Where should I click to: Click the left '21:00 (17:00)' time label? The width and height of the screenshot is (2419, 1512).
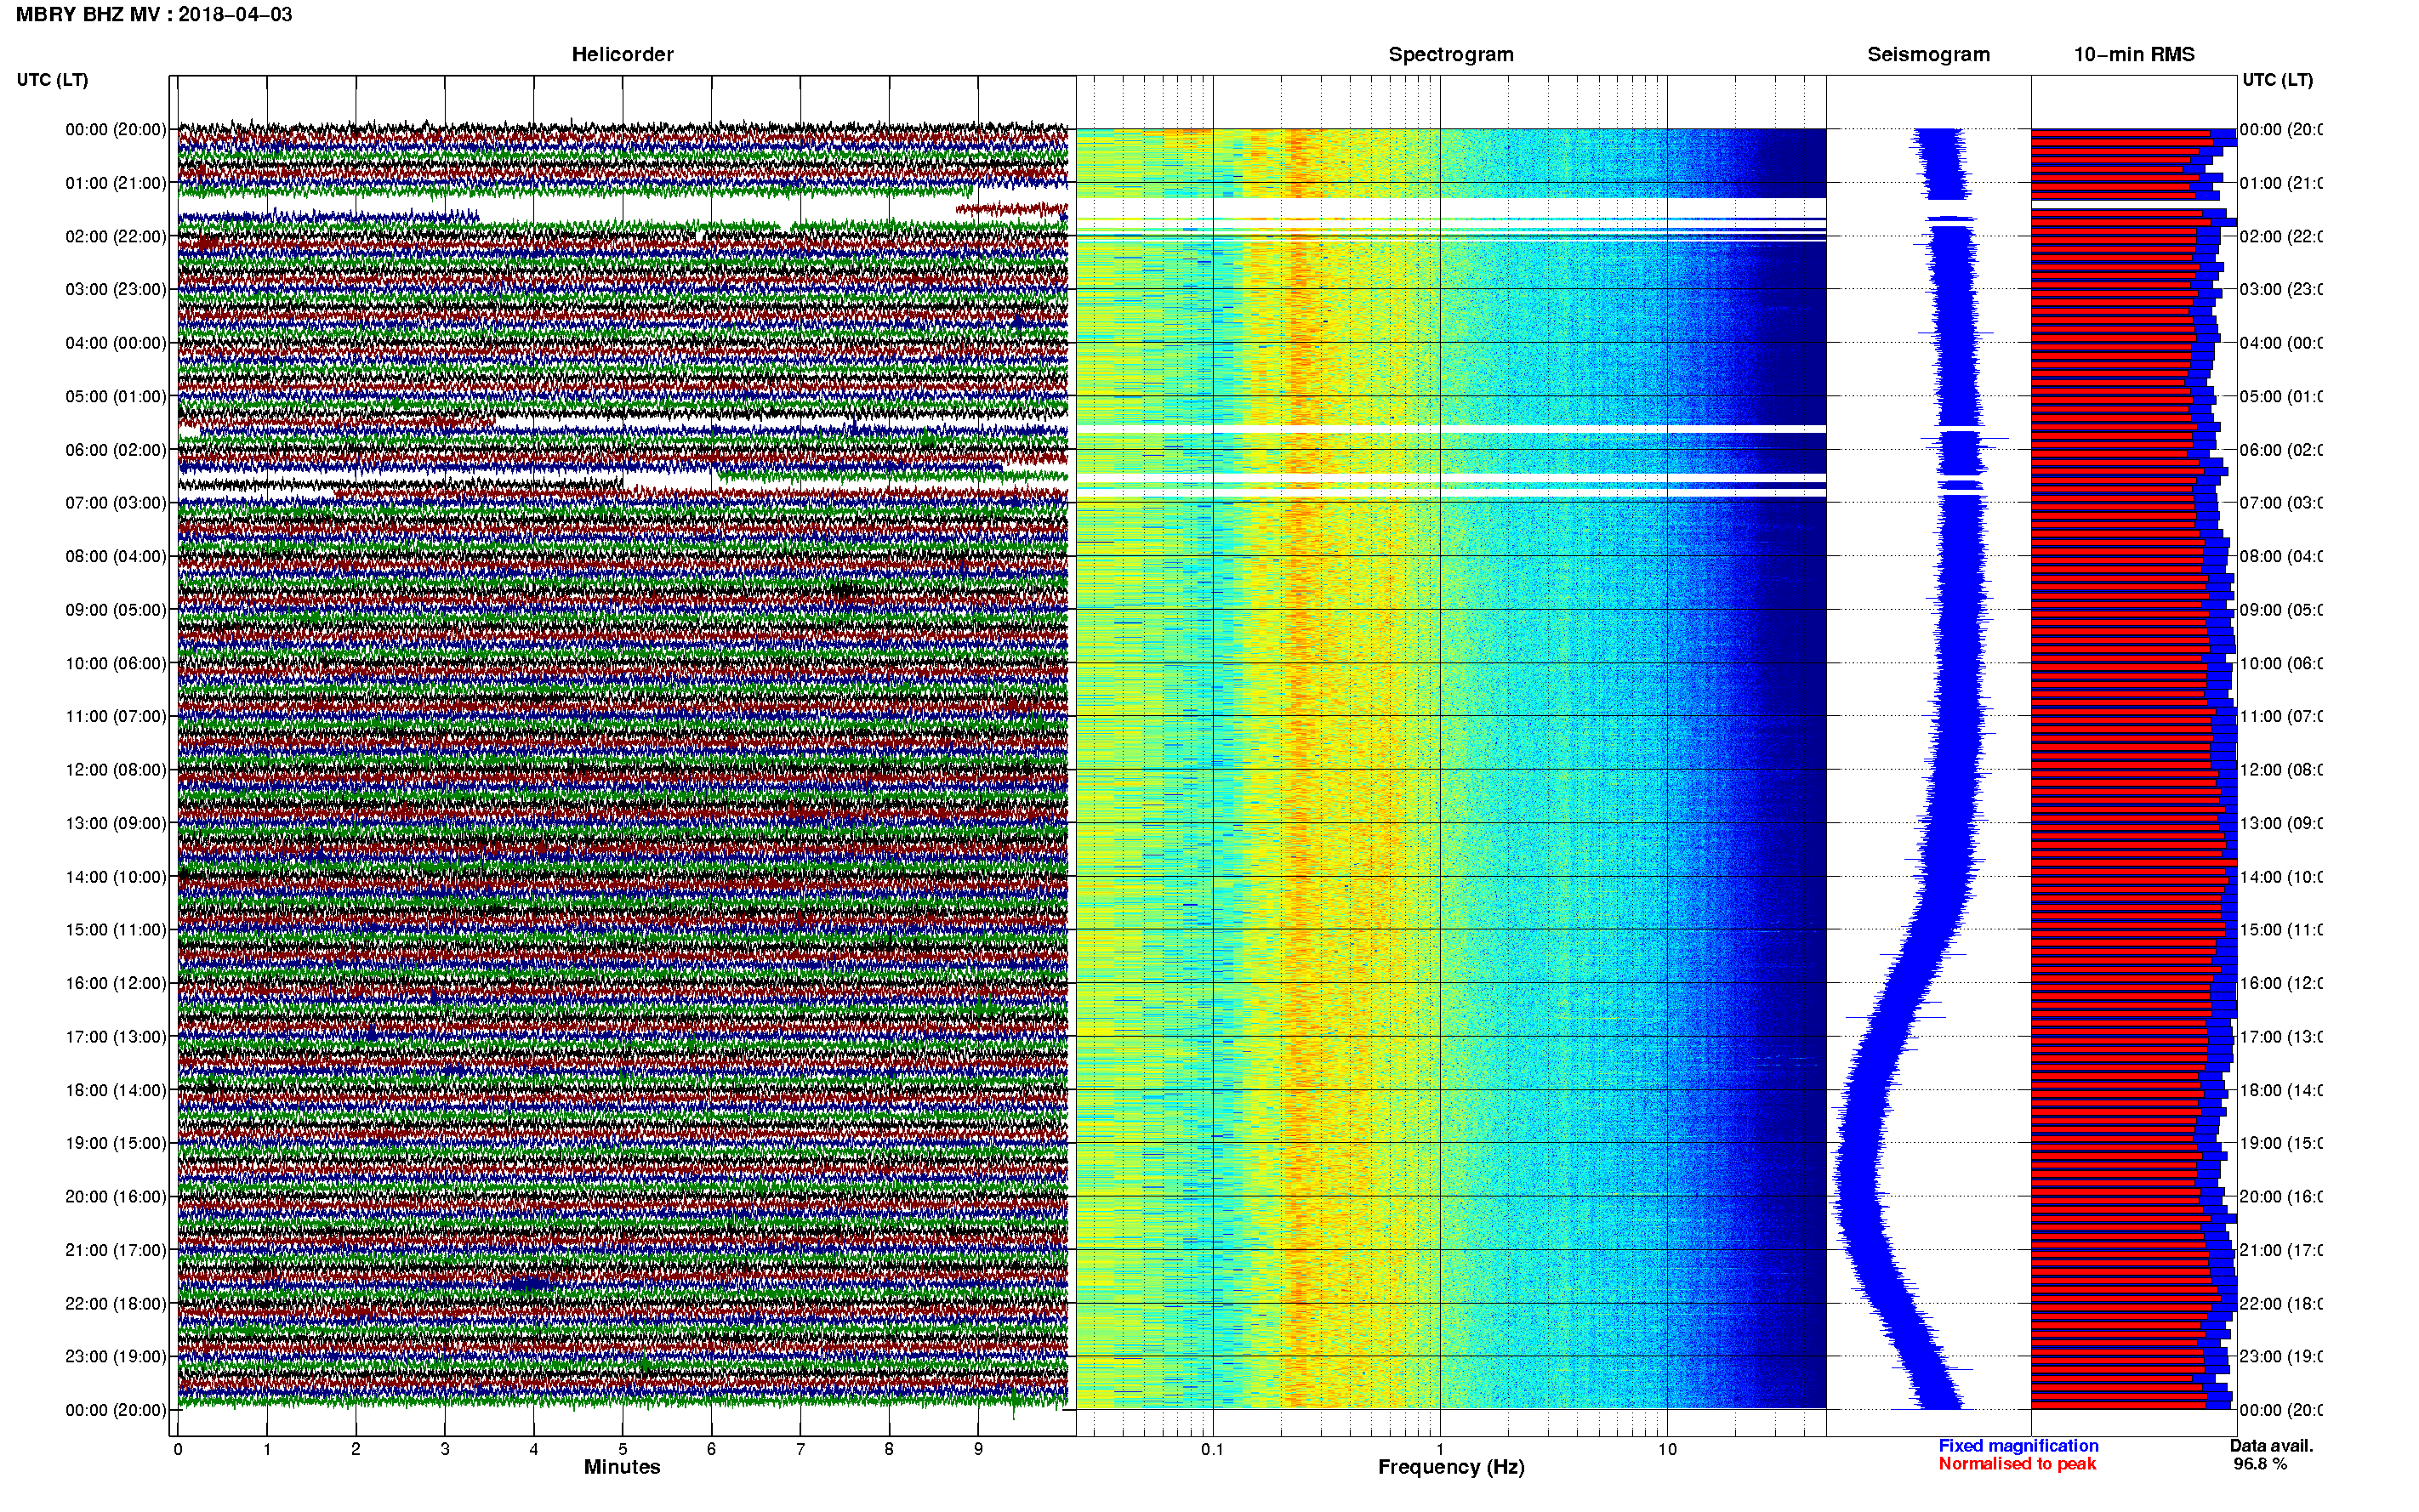tap(116, 1250)
